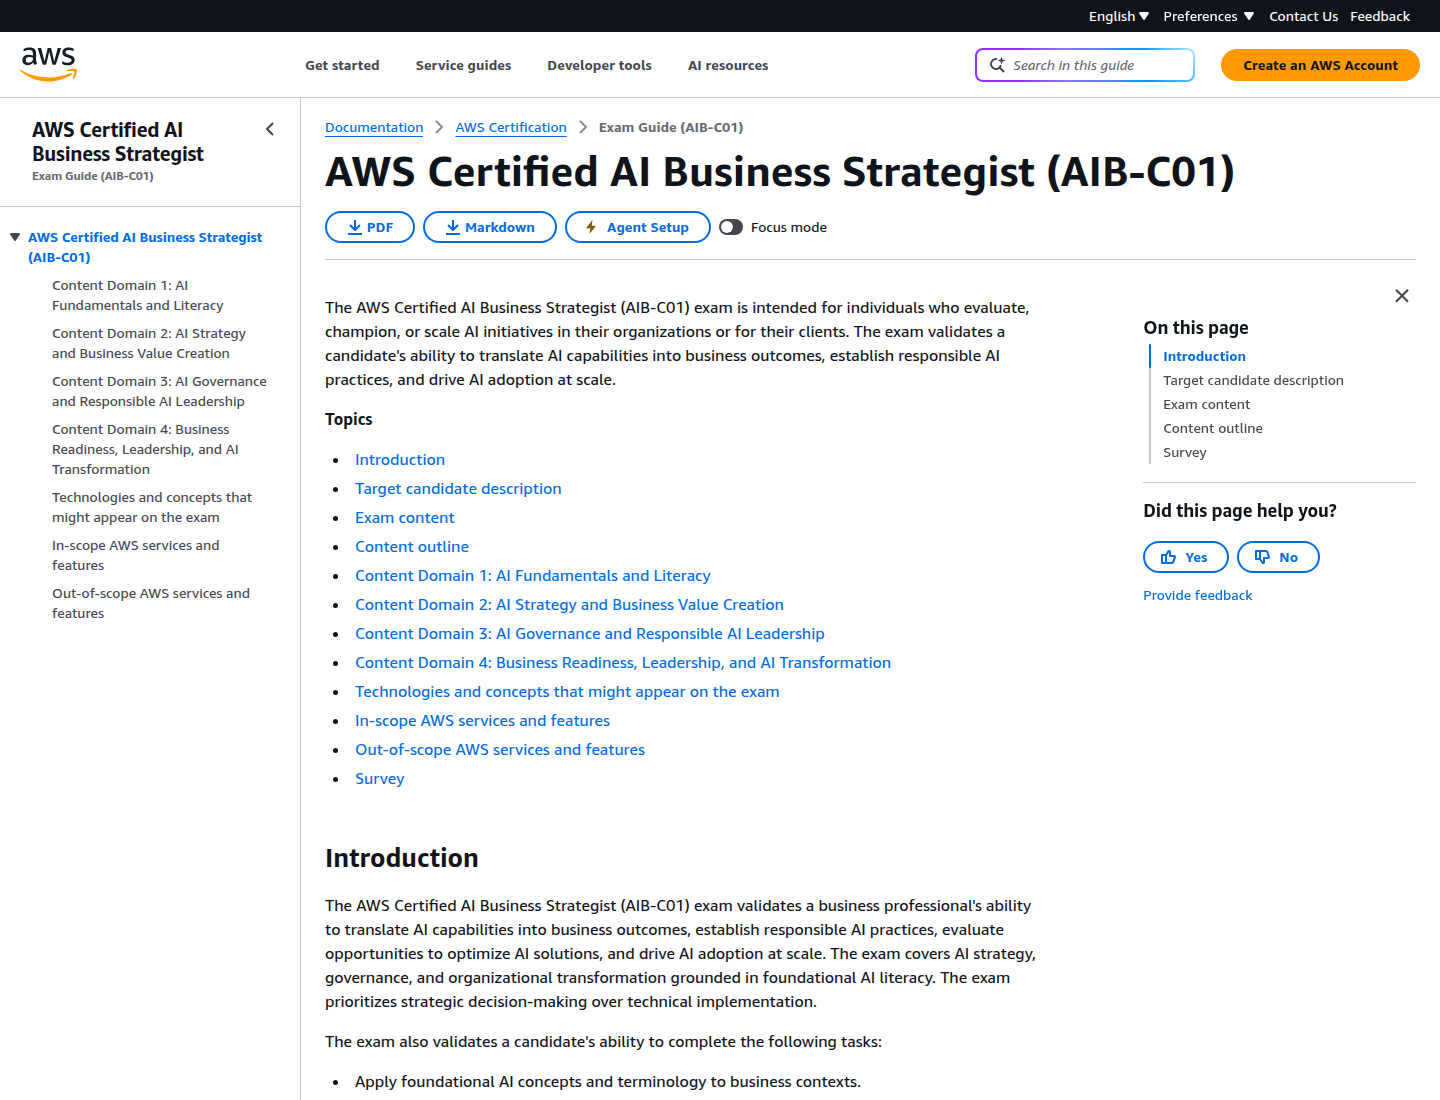This screenshot has height=1100, width=1440.
Task: Click the AWS logo
Action: tap(49, 64)
